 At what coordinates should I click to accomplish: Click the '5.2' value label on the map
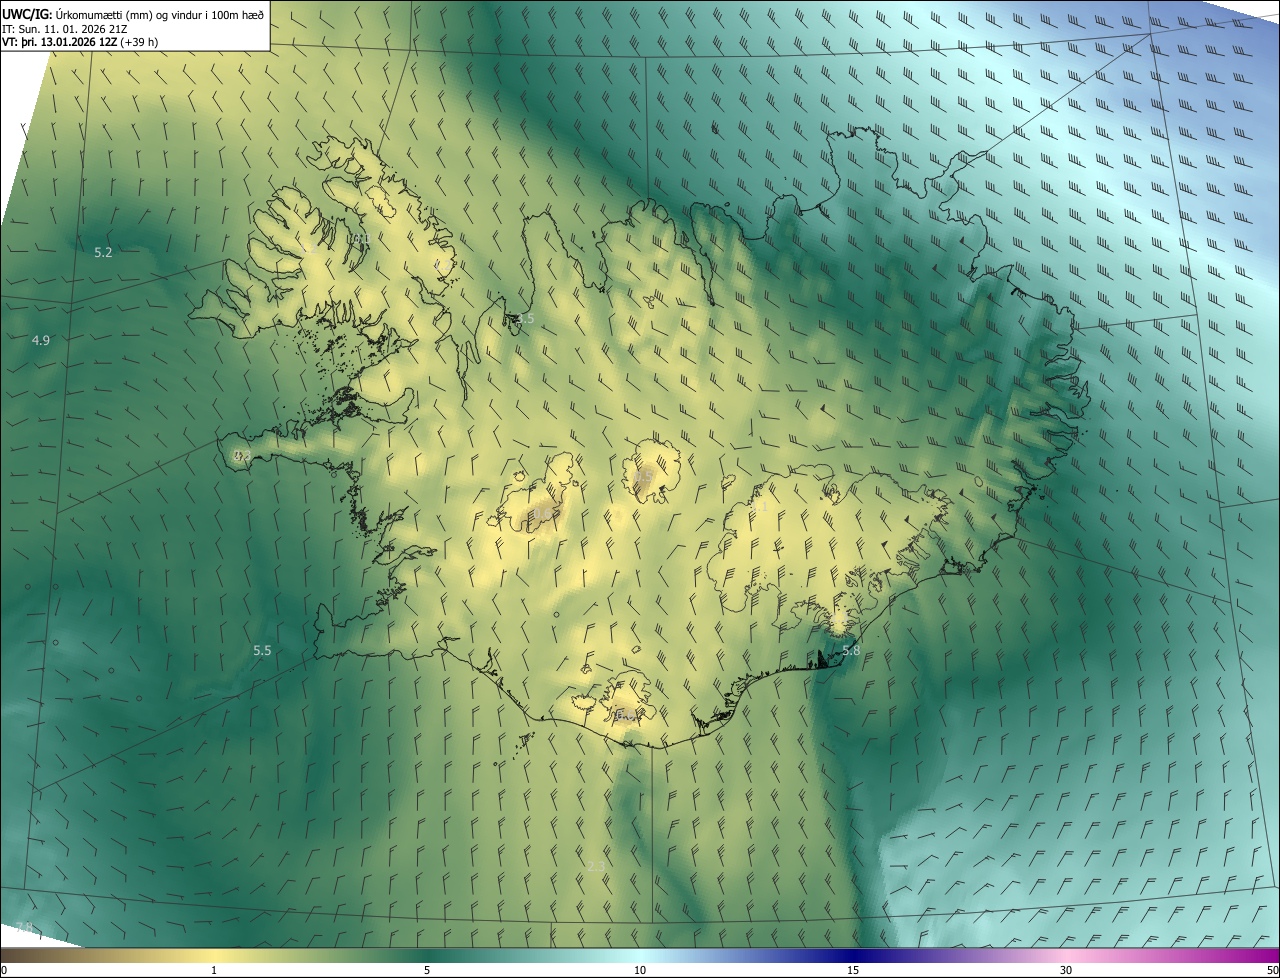[103, 253]
